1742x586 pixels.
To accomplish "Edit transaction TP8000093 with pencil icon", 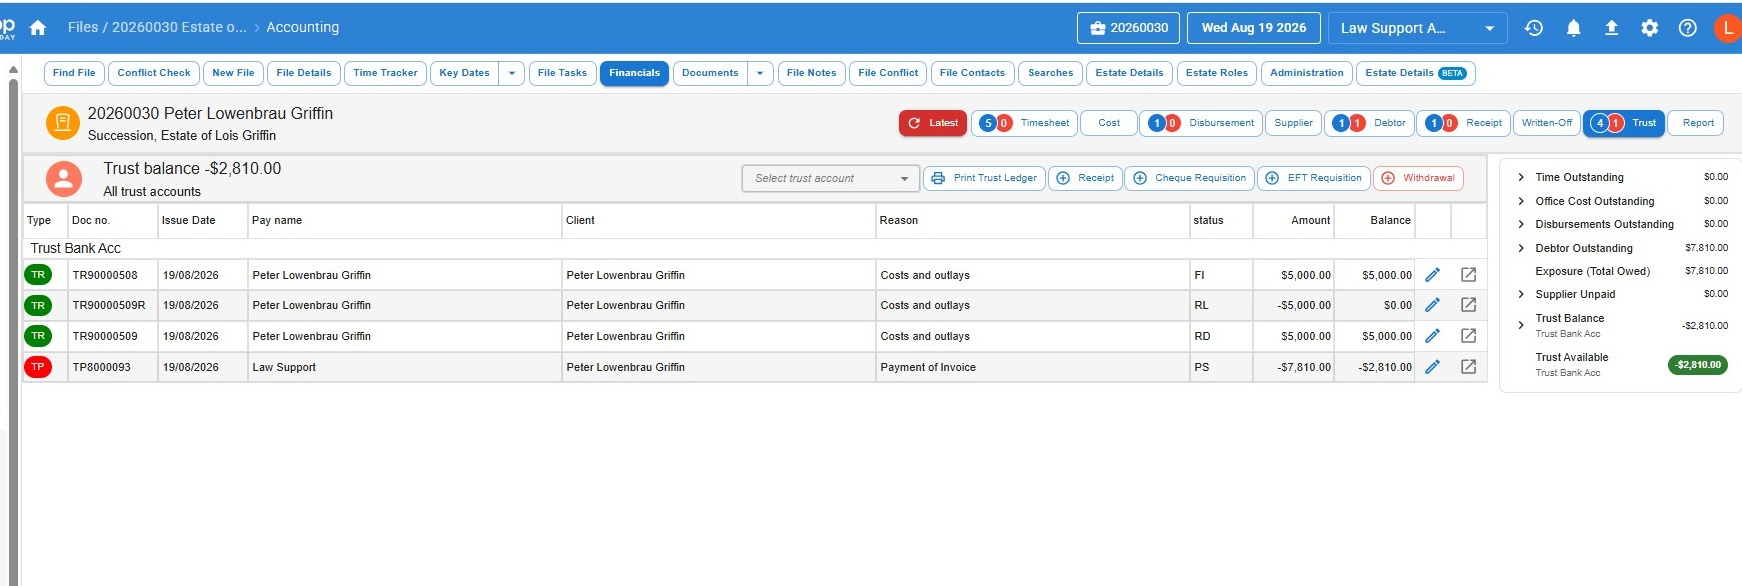I will (x=1432, y=367).
